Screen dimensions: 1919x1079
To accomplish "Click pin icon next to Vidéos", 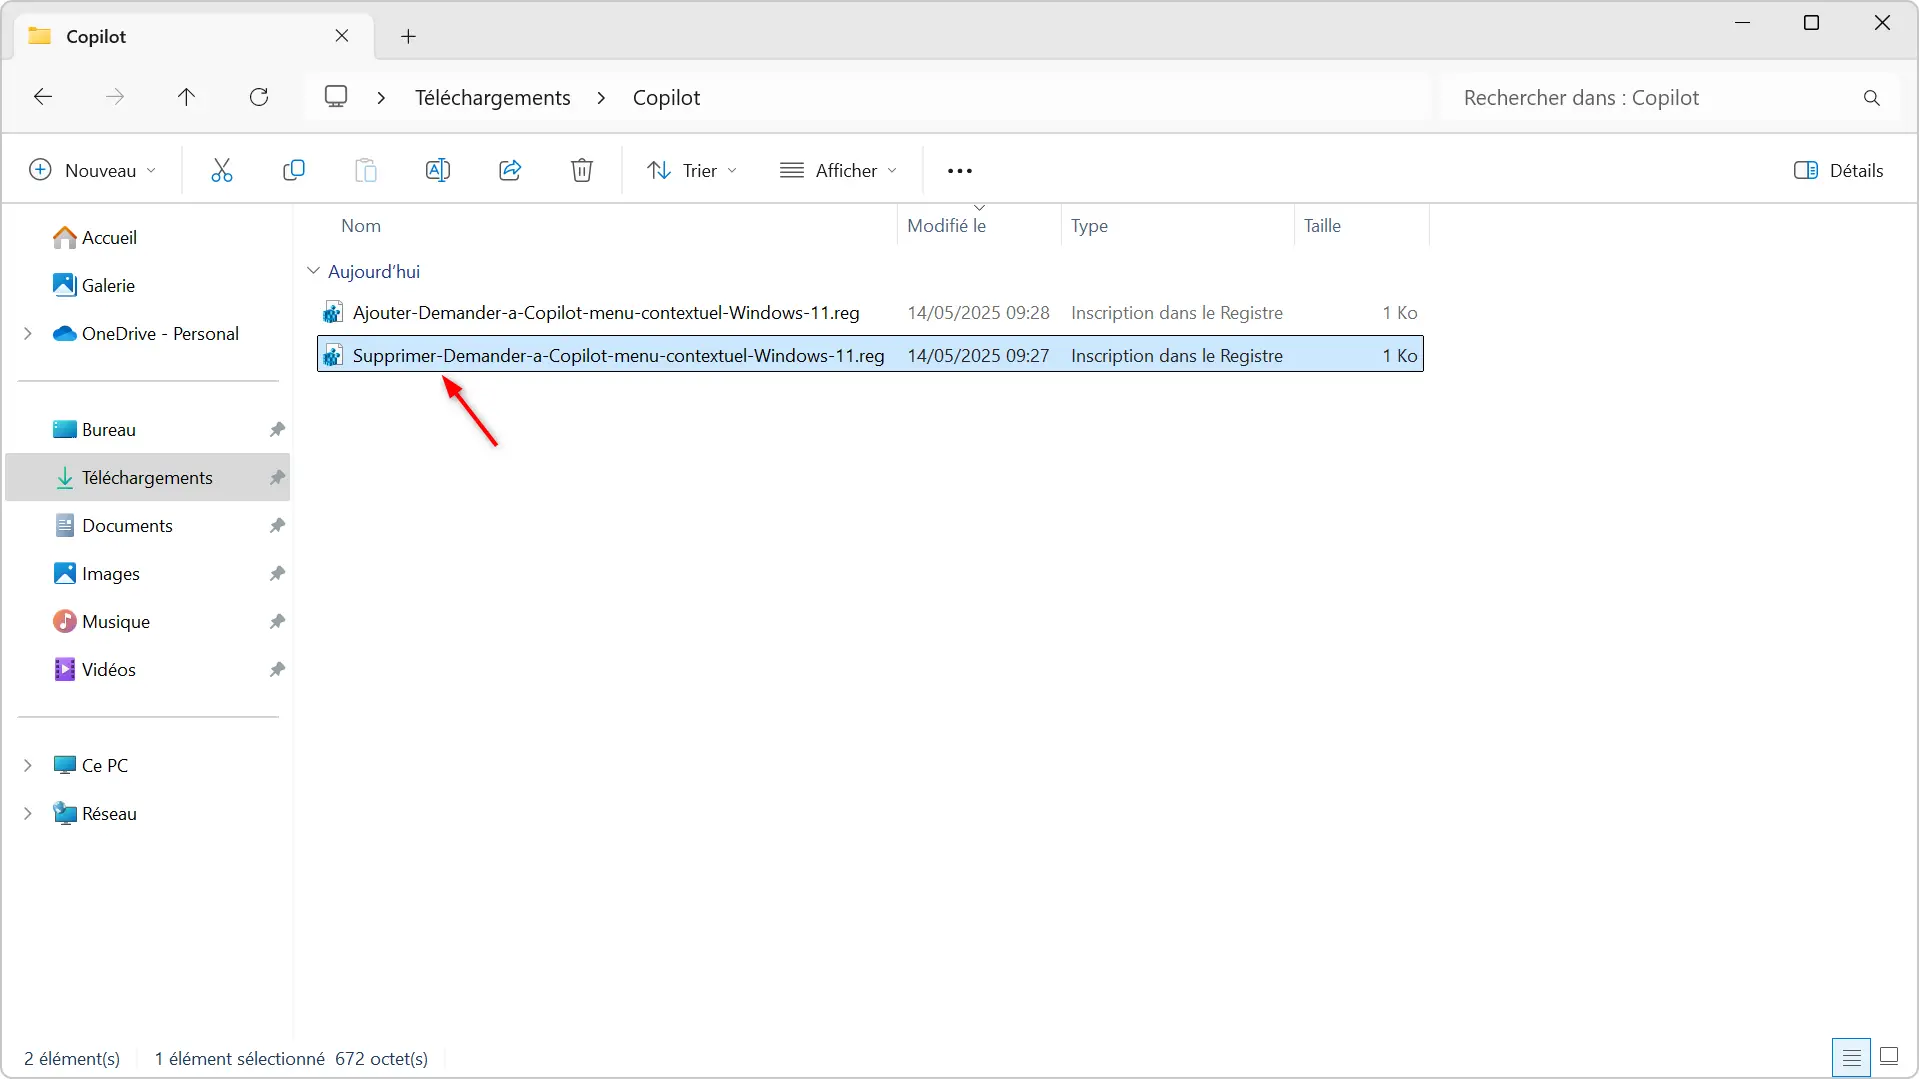I will click(277, 670).
